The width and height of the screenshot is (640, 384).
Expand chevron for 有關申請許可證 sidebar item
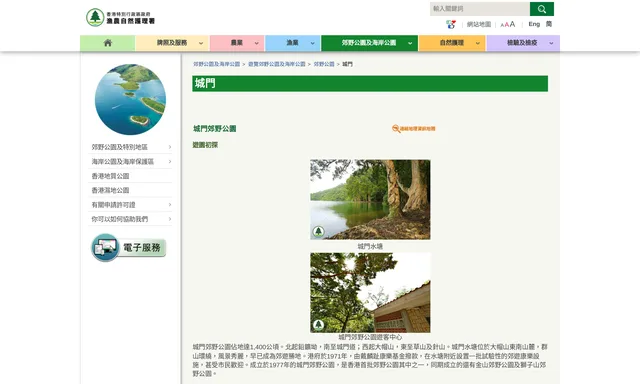pyautogui.click(x=170, y=205)
